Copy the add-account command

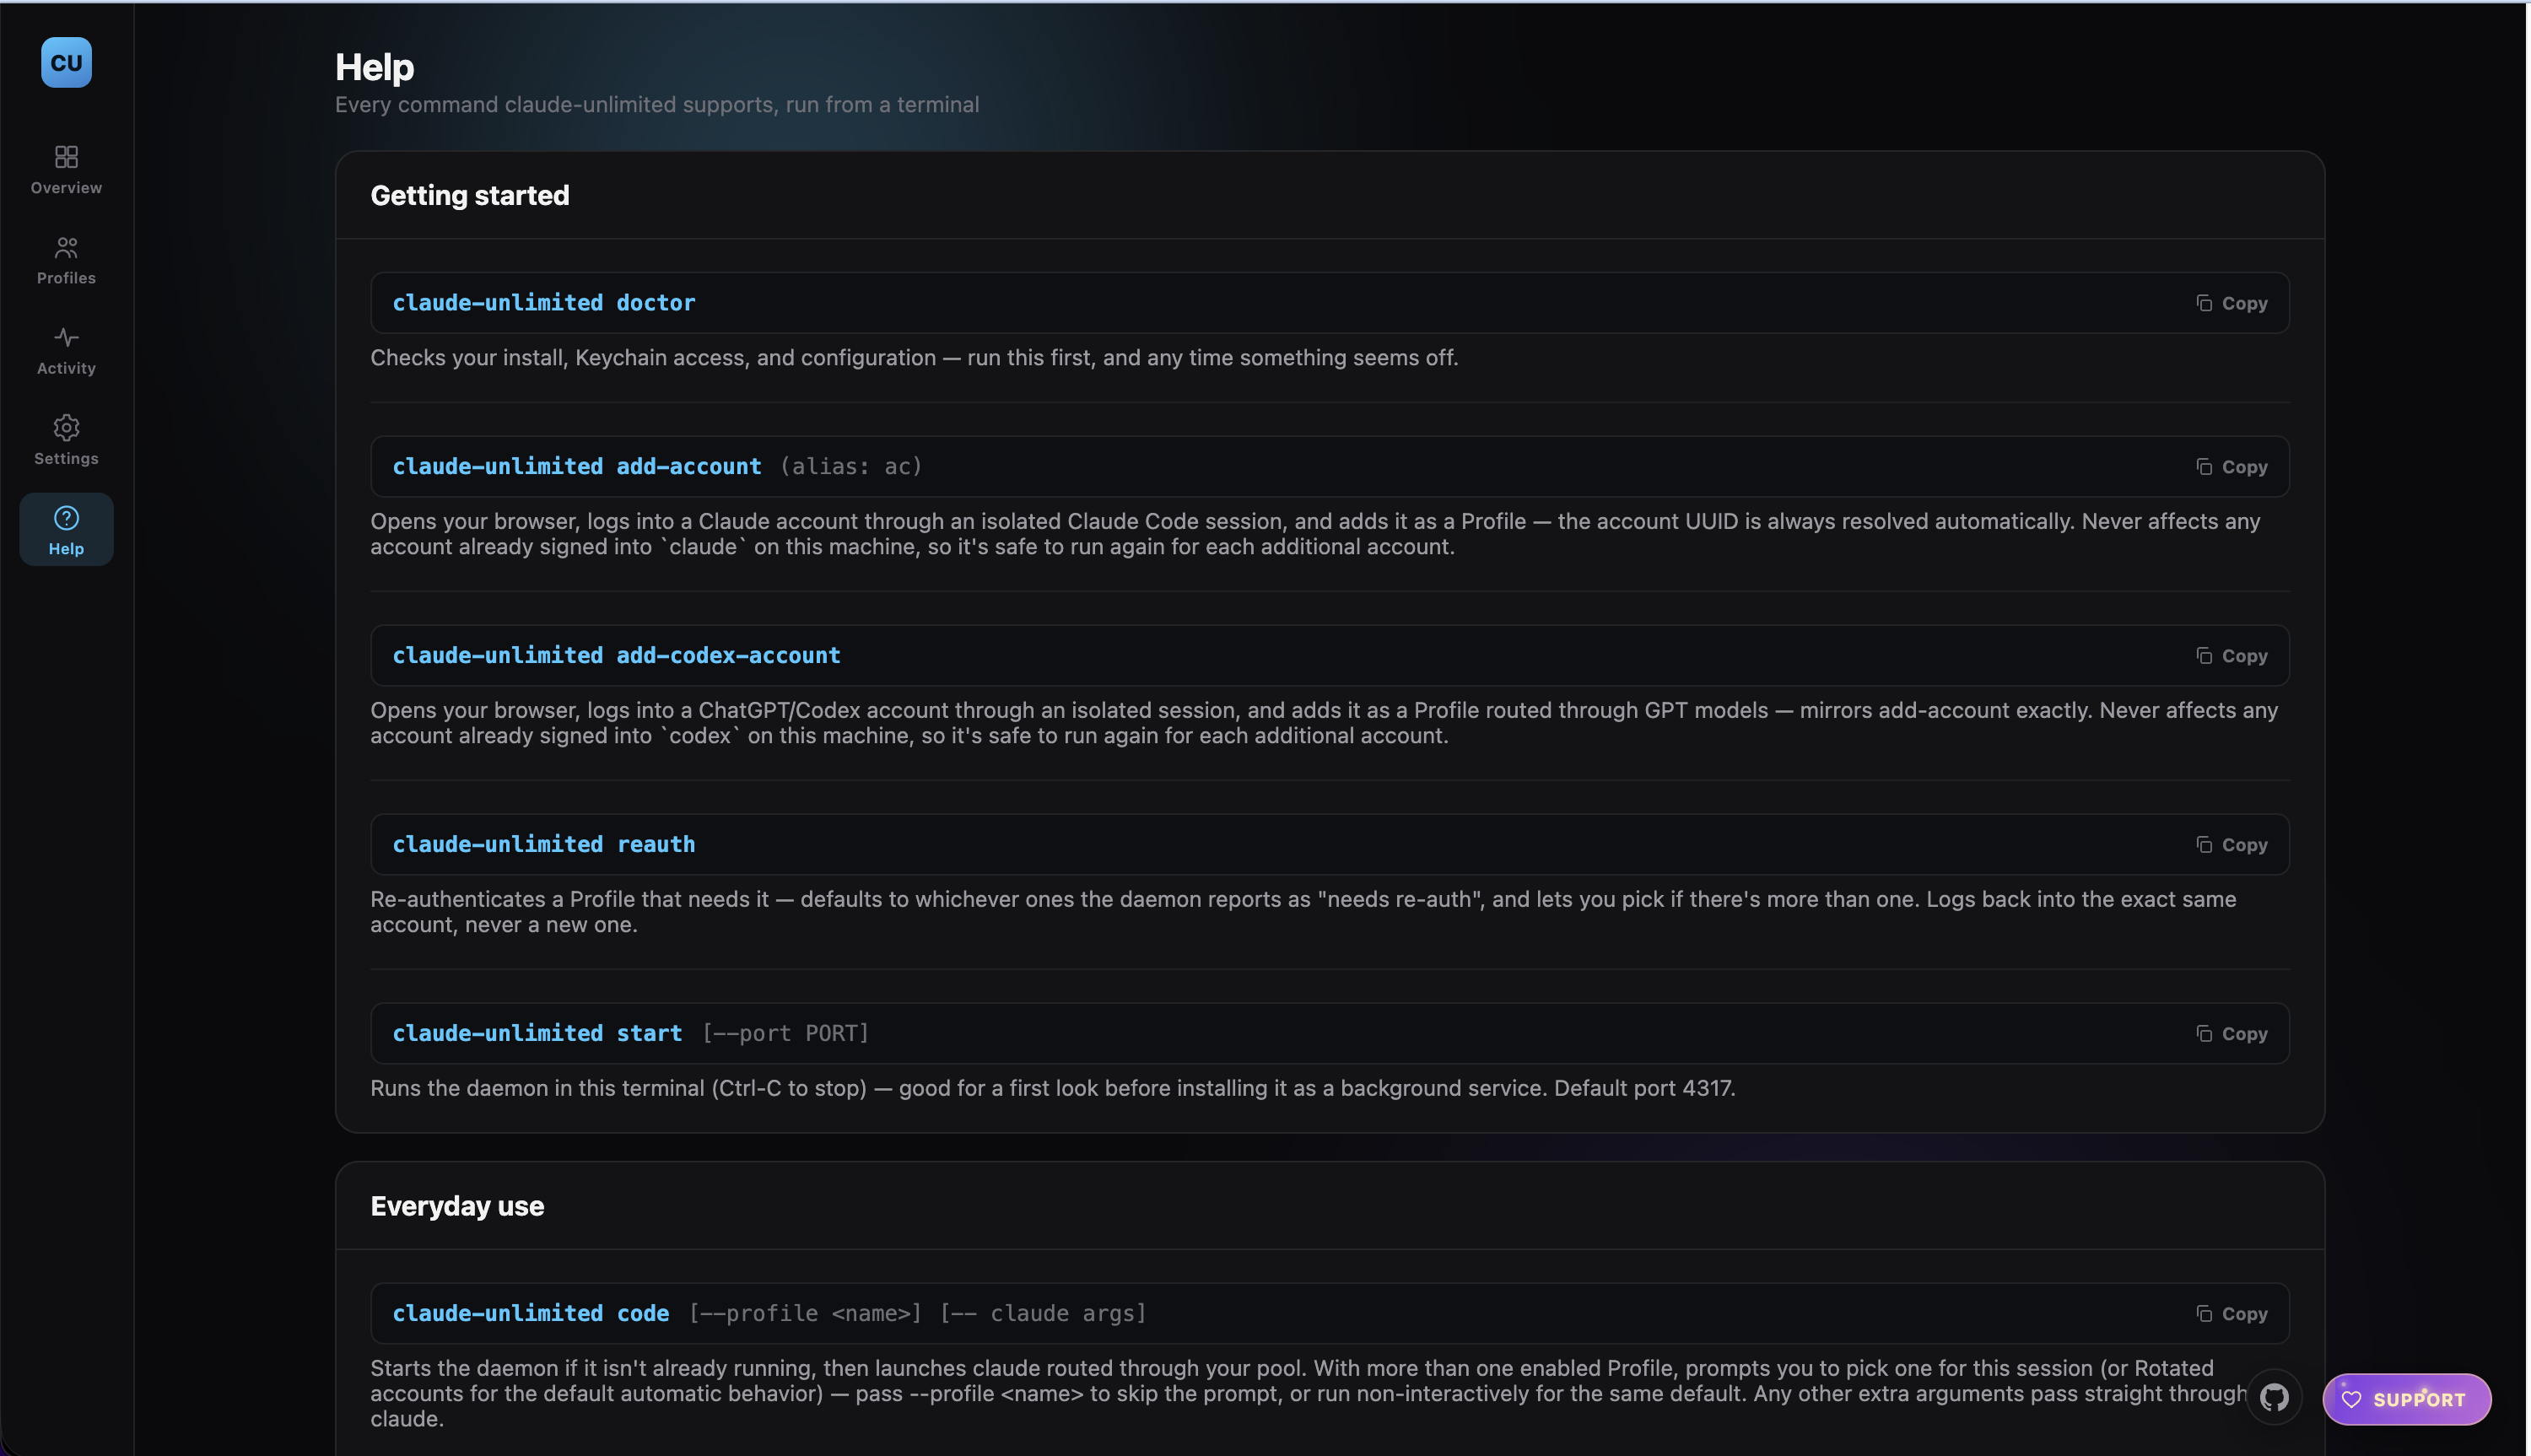tap(2231, 467)
